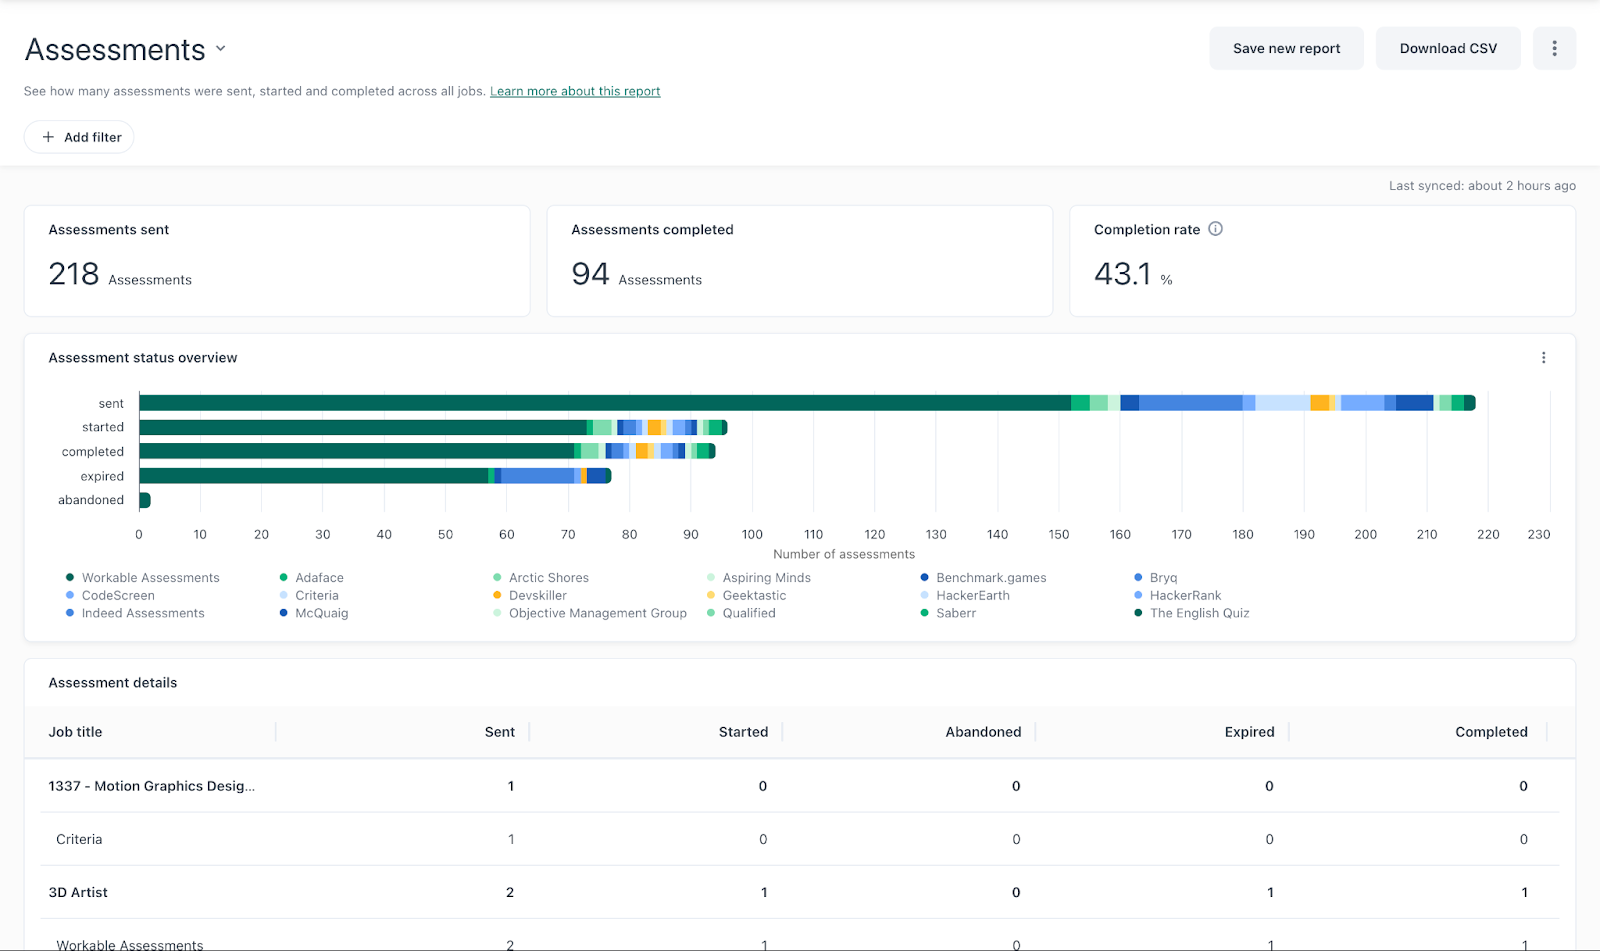This screenshot has width=1600, height=951.
Task: Open the Assessment status overview options menu
Action: [x=1543, y=358]
